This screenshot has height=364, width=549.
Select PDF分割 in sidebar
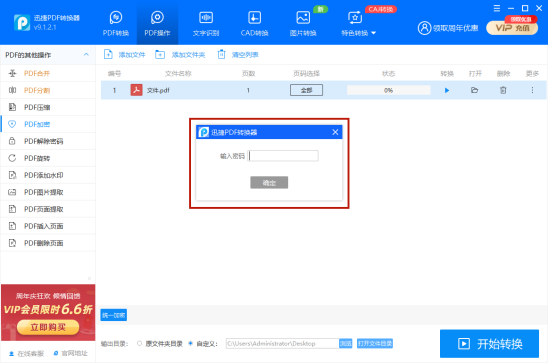coord(48,90)
